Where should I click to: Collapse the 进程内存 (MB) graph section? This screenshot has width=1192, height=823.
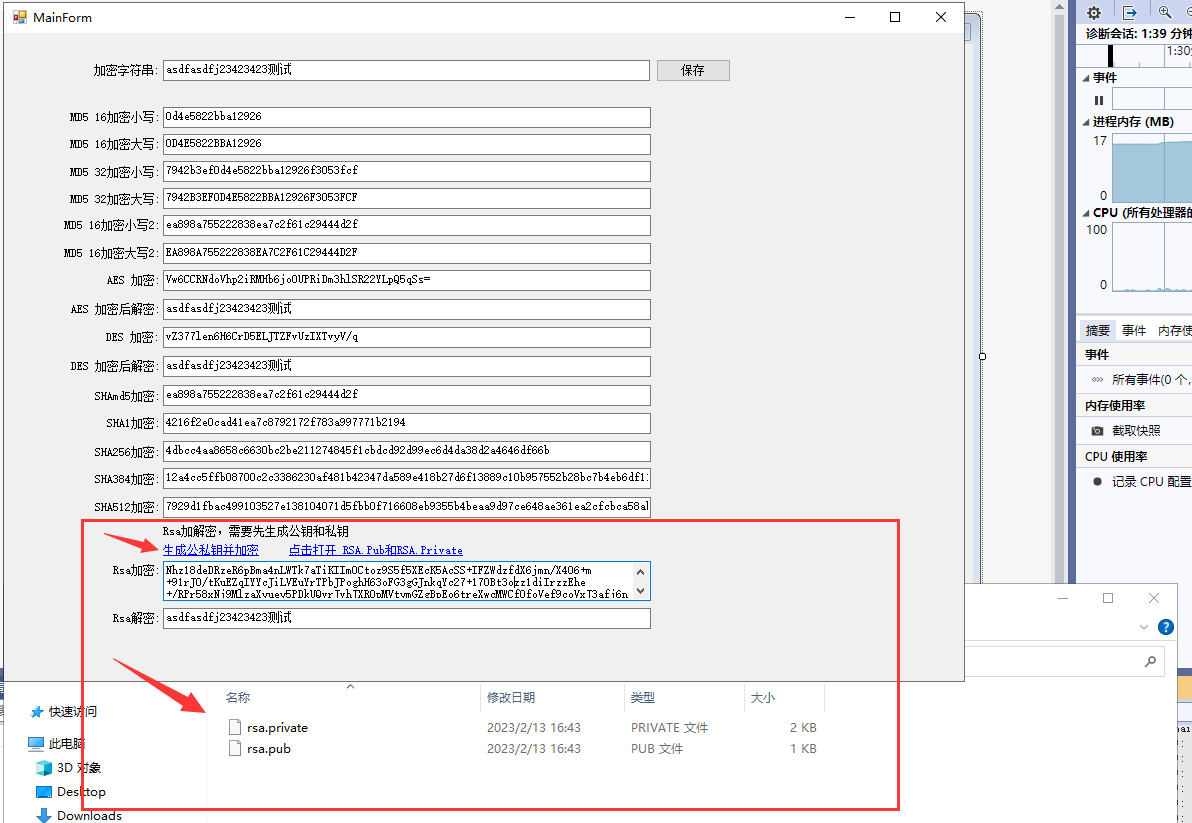click(x=1086, y=122)
